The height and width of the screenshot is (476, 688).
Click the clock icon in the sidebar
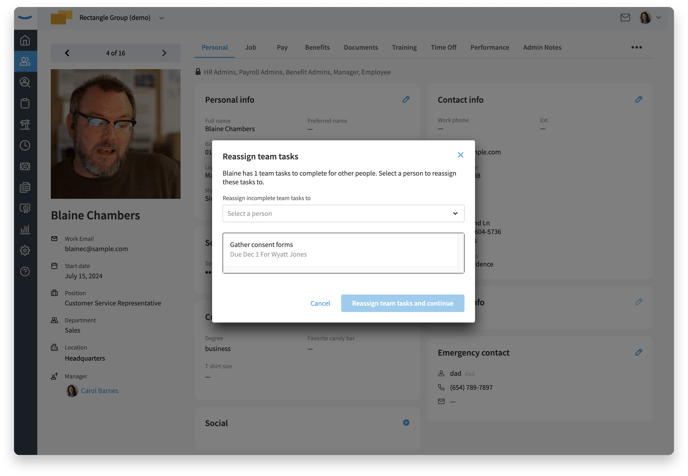click(x=25, y=146)
